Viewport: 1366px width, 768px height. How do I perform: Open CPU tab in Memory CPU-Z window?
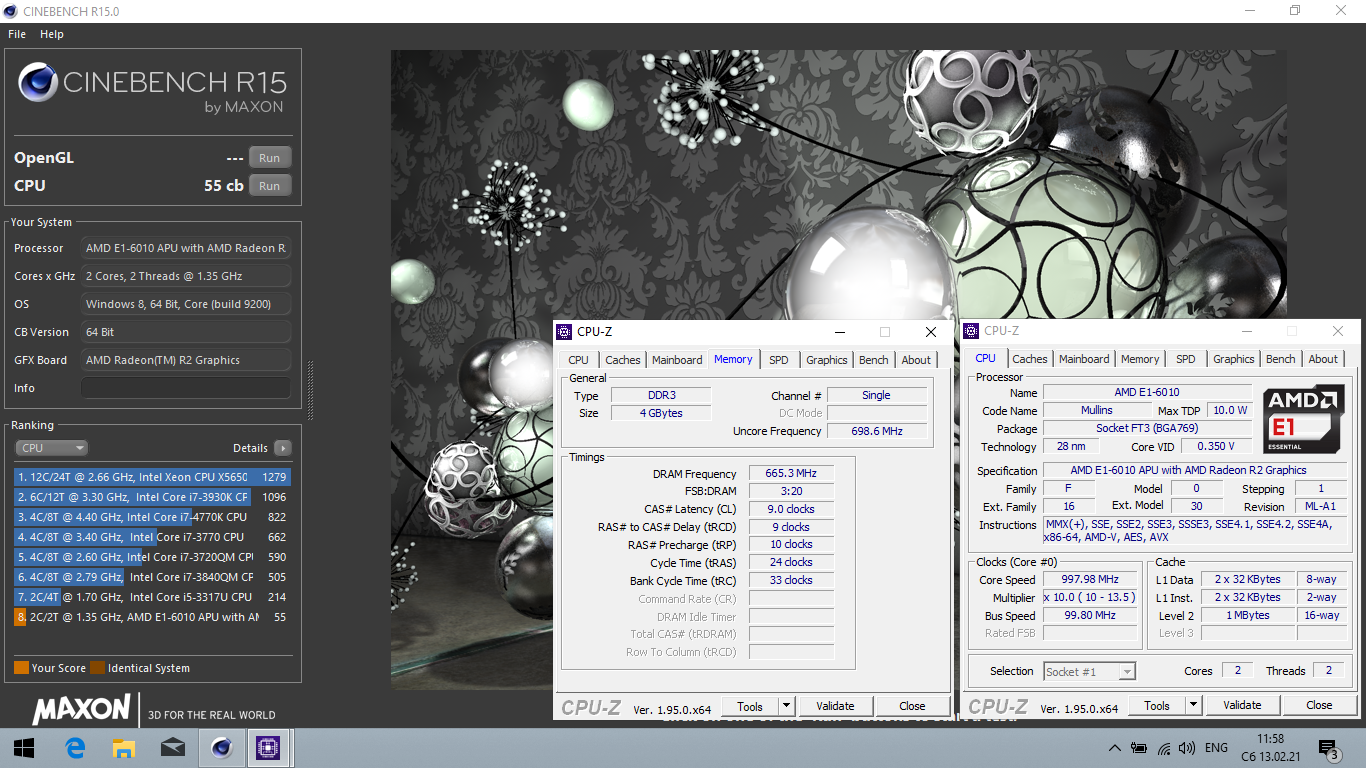click(x=578, y=360)
